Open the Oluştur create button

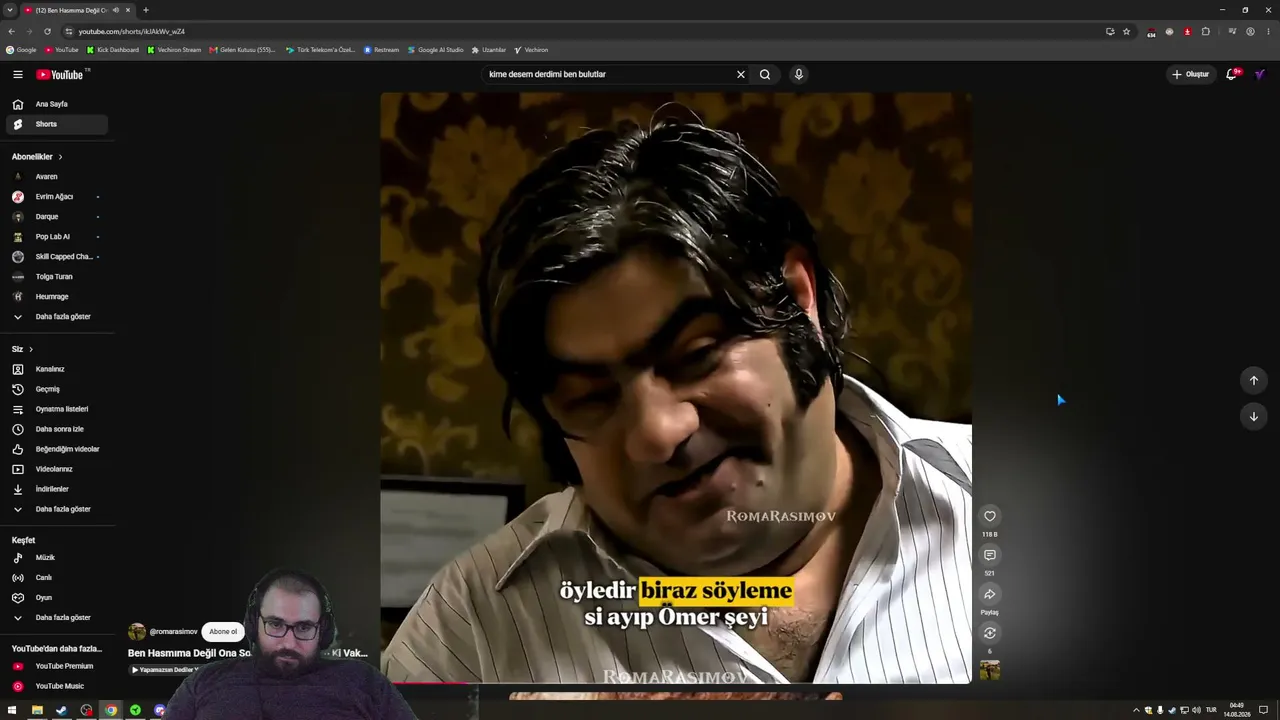(1190, 74)
